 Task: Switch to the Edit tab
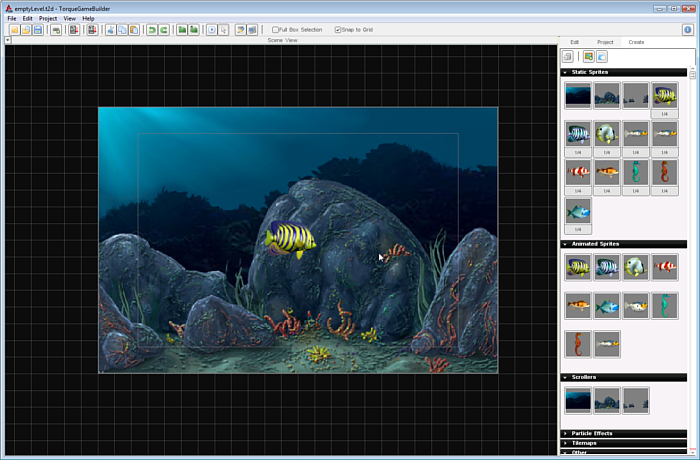(574, 42)
